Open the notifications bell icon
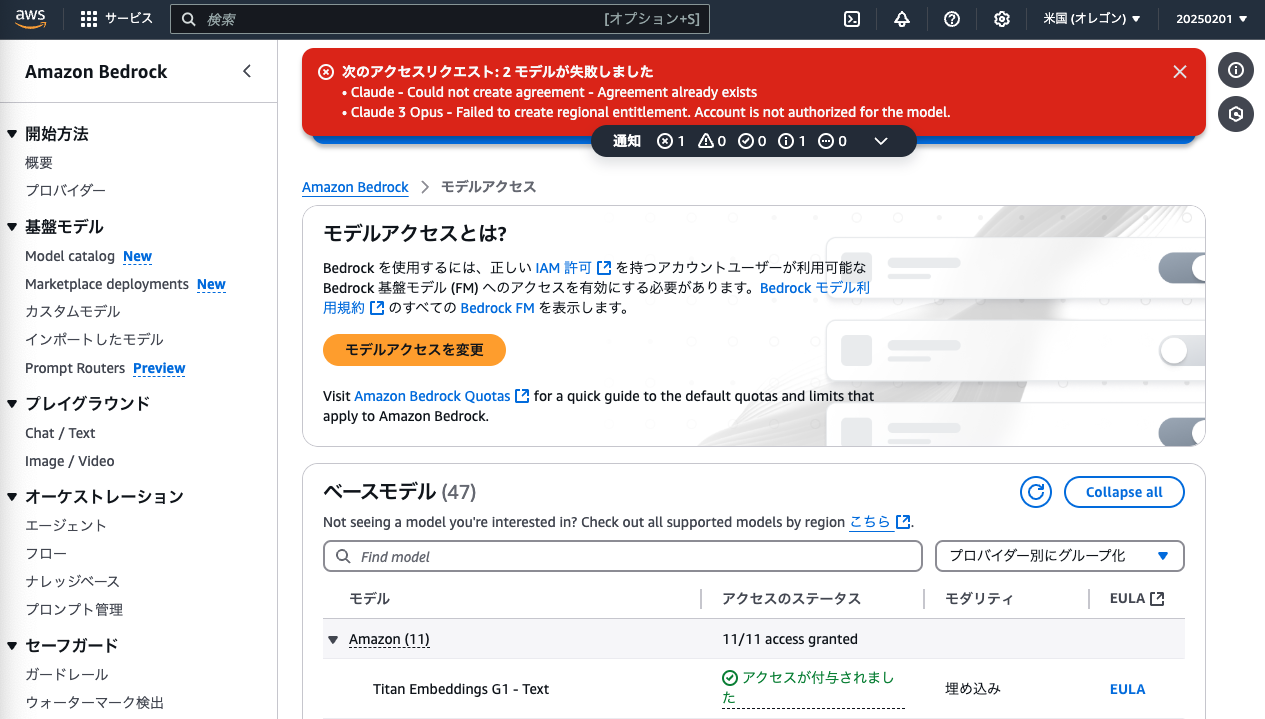1265x719 pixels. [x=901, y=18]
